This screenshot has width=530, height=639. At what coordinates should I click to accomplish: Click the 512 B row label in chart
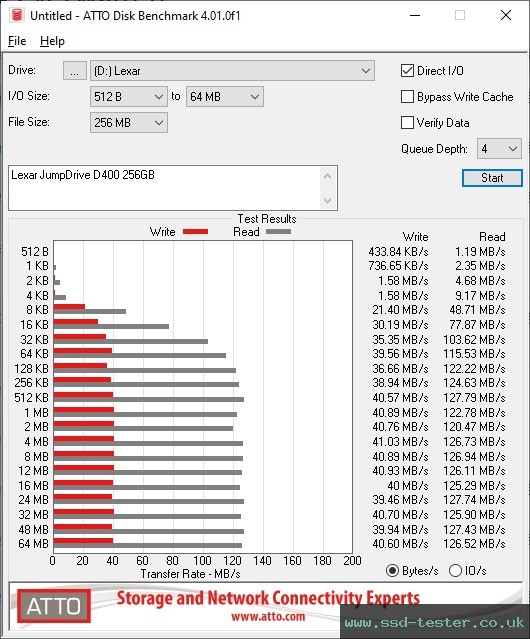coord(35,252)
